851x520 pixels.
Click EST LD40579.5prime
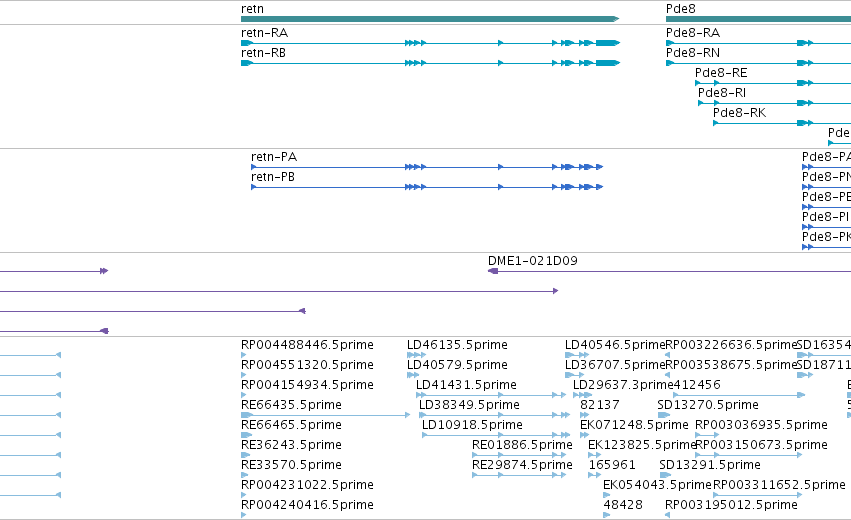(x=458, y=365)
